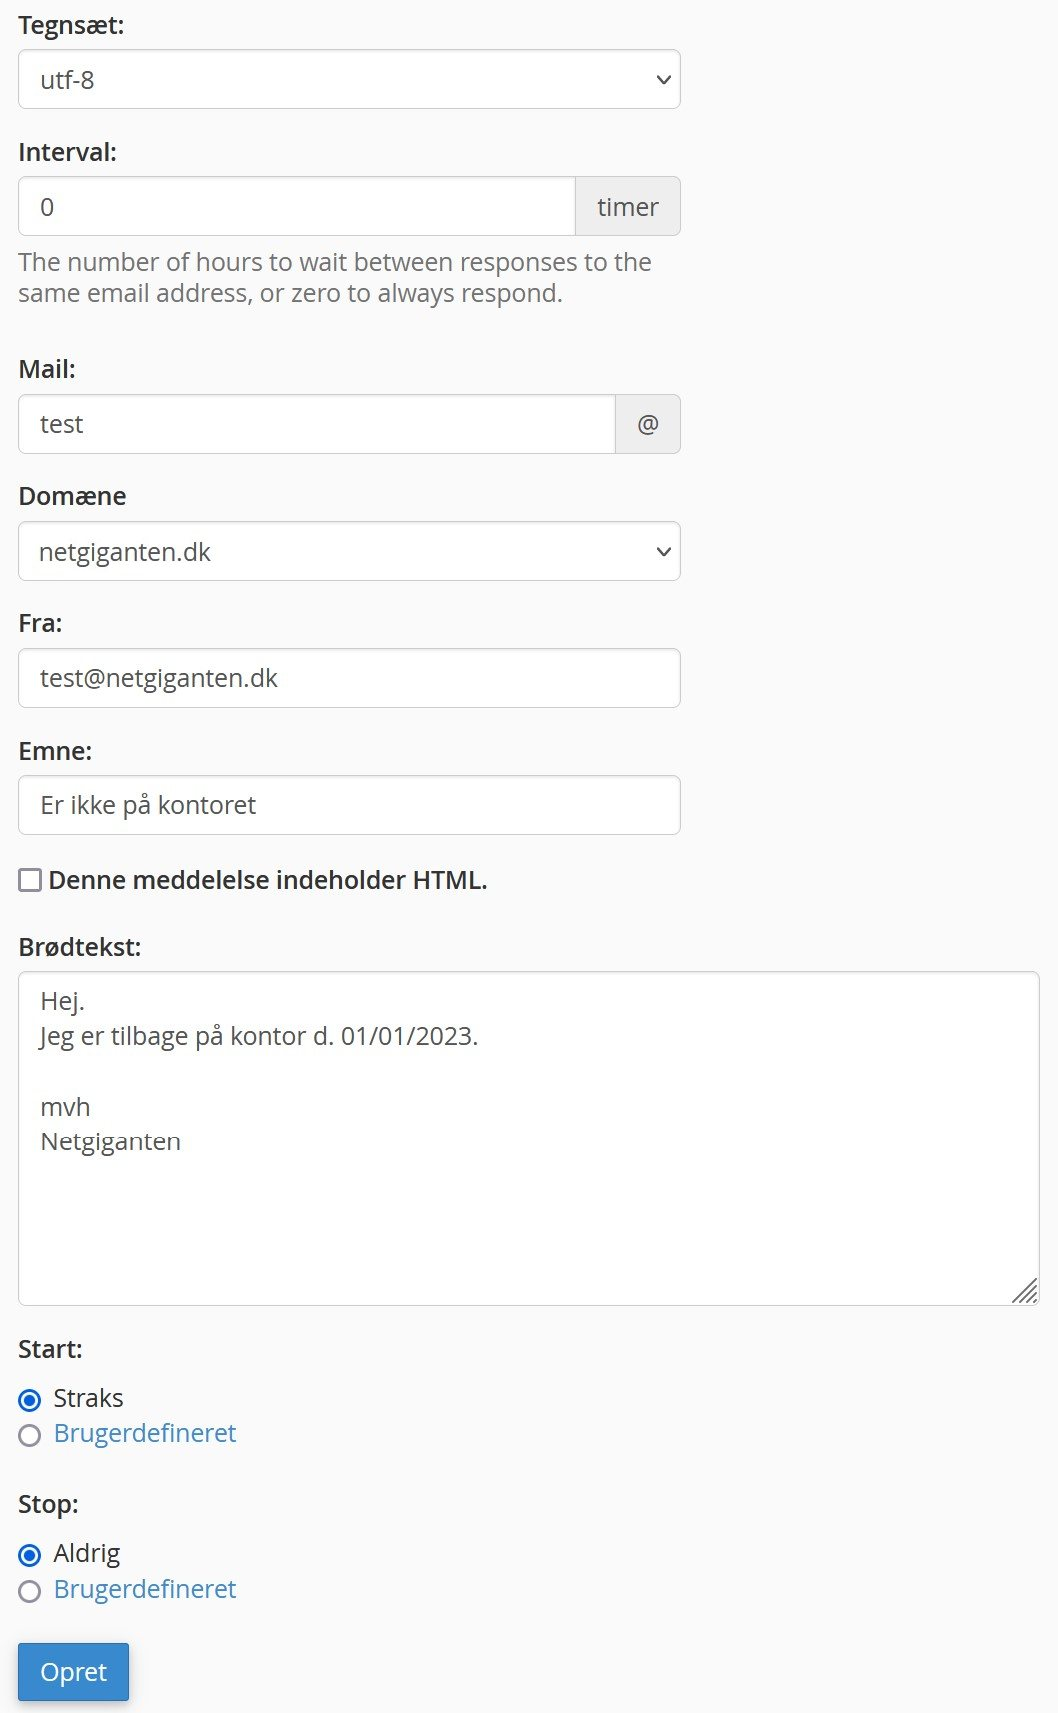
Task: Click the Mail username input field
Action: (x=316, y=424)
